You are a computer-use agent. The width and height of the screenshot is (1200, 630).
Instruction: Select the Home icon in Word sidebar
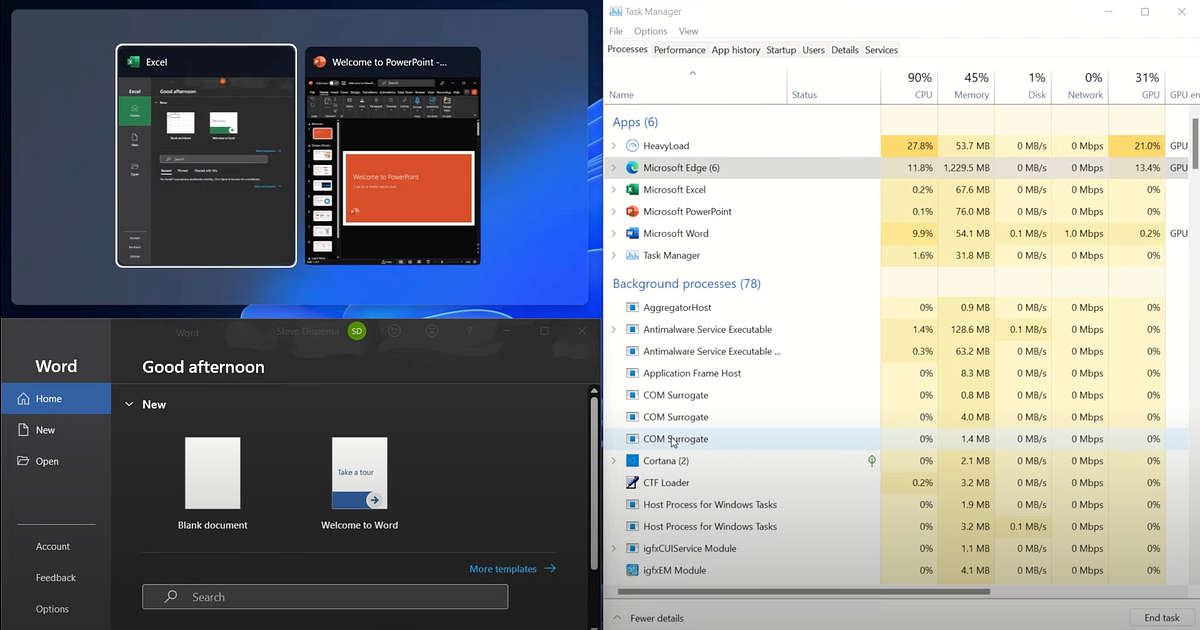(22, 398)
